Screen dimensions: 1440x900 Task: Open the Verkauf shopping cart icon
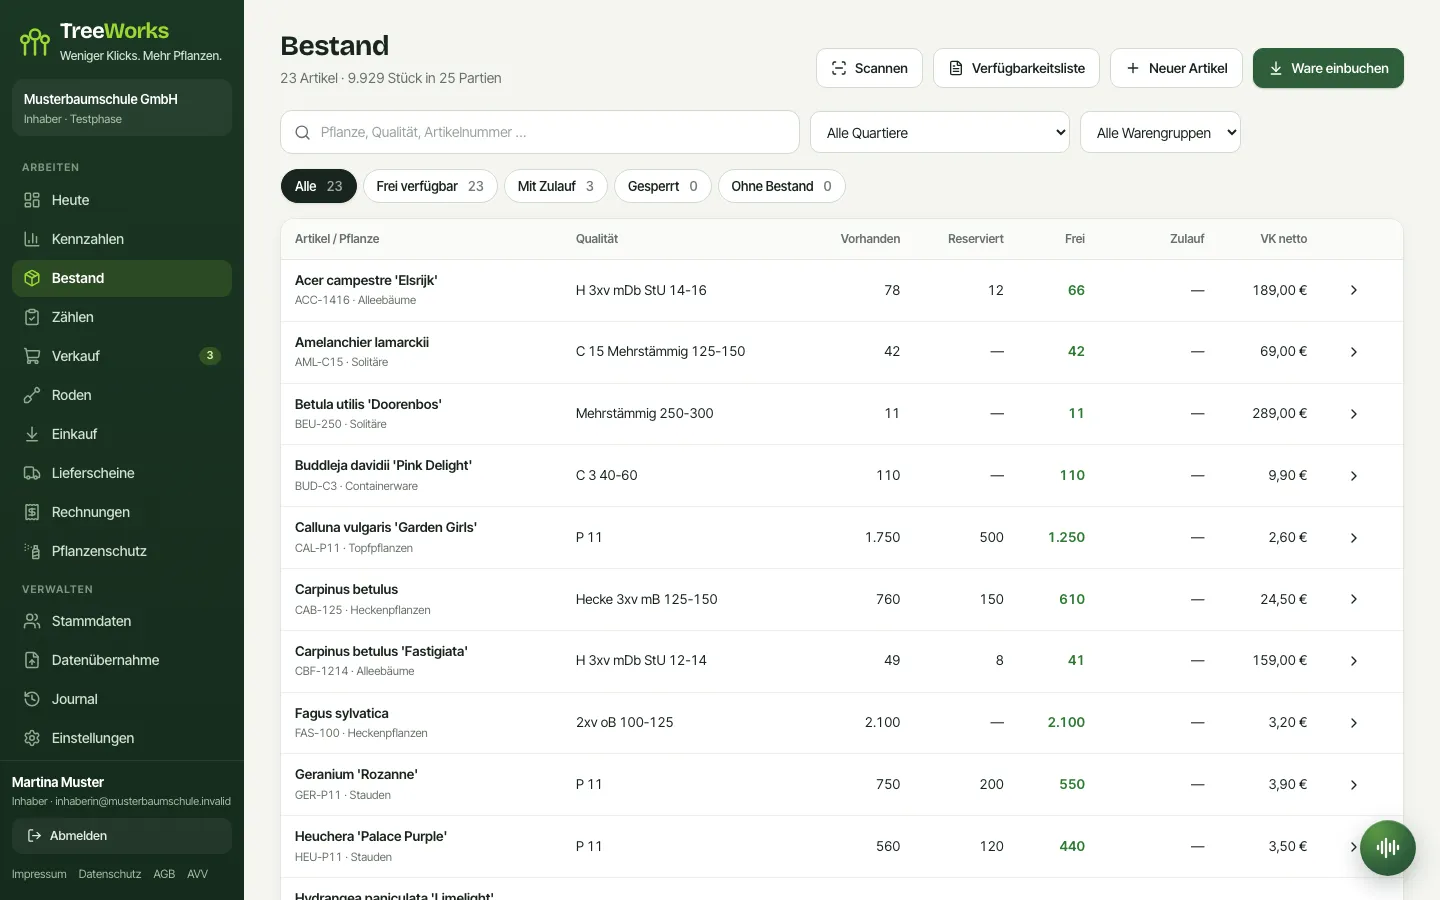(x=32, y=356)
